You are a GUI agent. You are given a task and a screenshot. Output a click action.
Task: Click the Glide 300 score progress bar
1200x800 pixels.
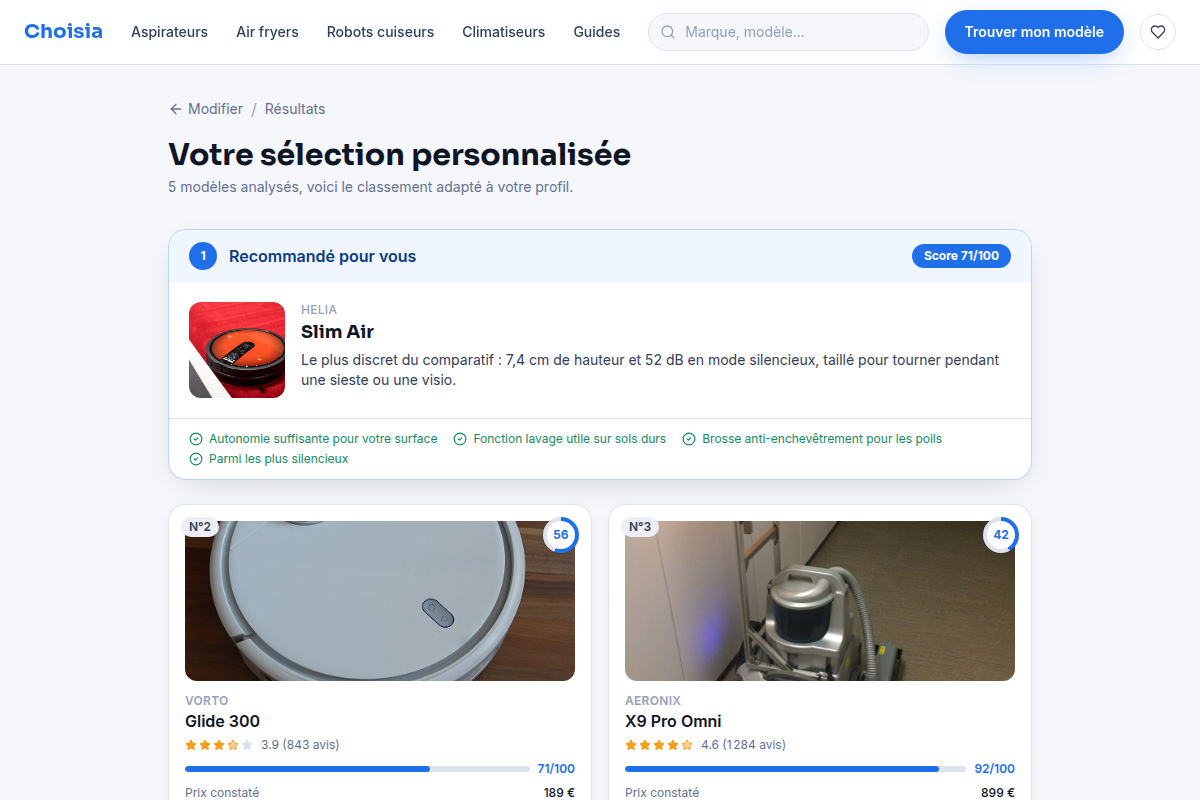357,769
